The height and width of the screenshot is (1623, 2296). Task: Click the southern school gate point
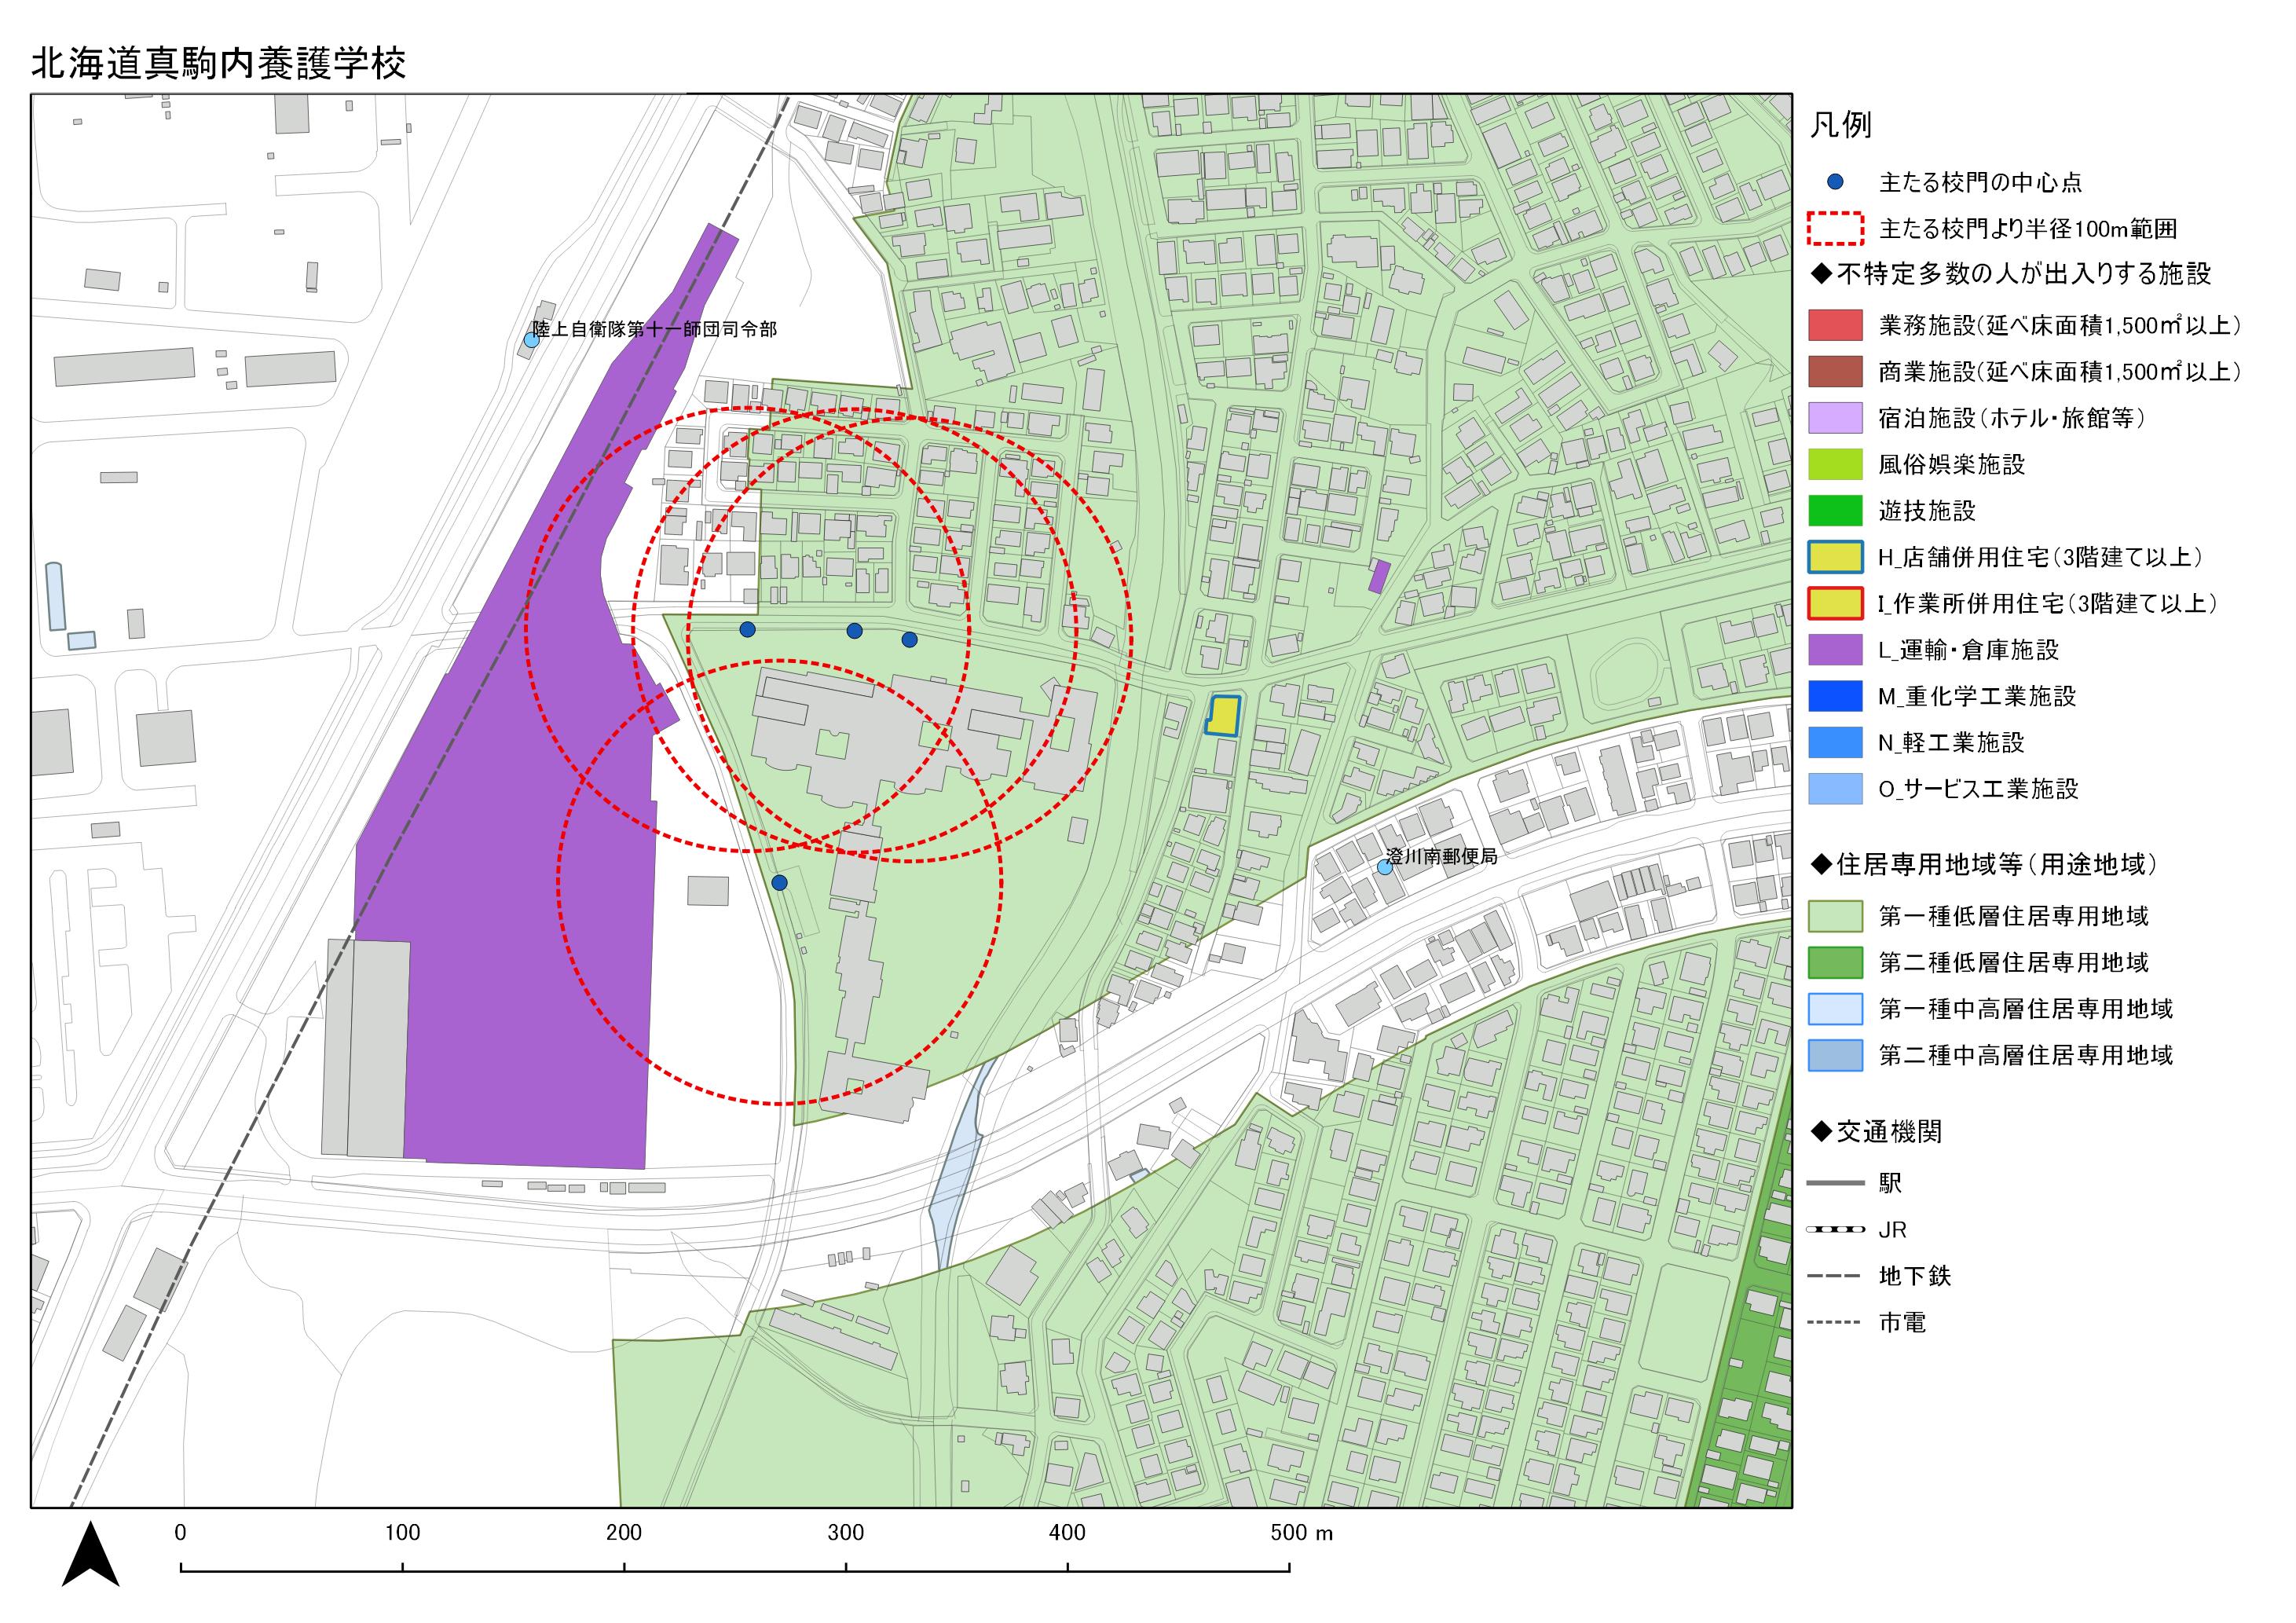[780, 883]
